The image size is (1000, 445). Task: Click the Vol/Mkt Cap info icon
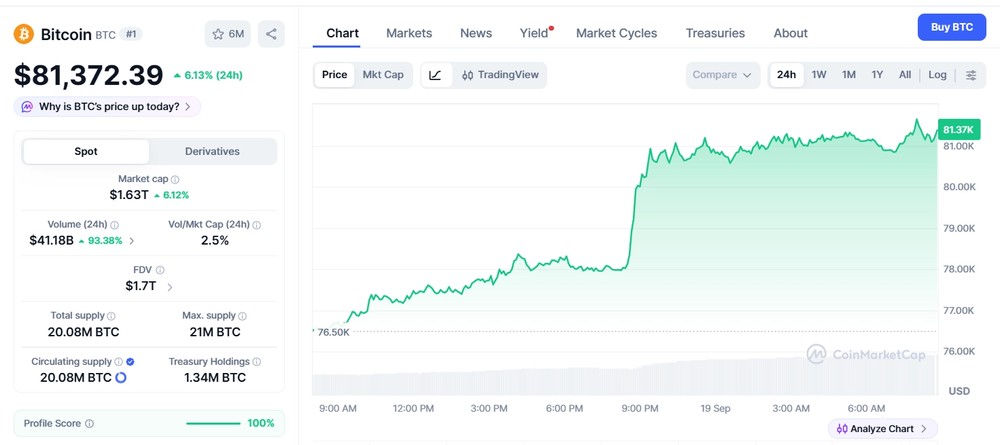tap(256, 225)
